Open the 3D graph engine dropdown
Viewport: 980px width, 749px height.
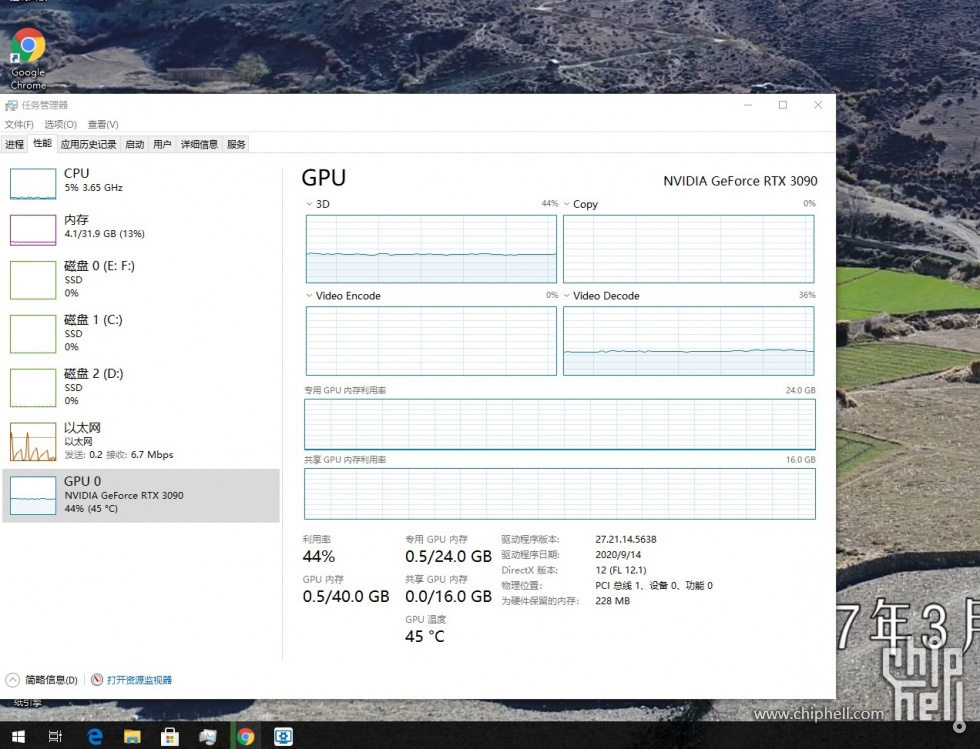click(x=309, y=204)
